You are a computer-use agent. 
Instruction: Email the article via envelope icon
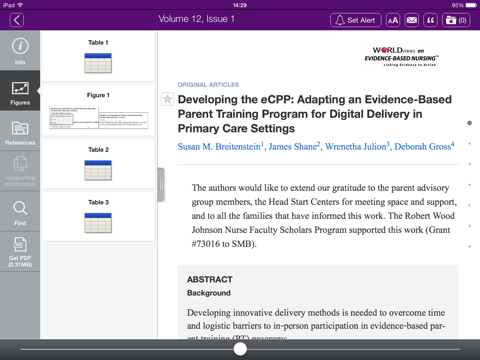(412, 20)
